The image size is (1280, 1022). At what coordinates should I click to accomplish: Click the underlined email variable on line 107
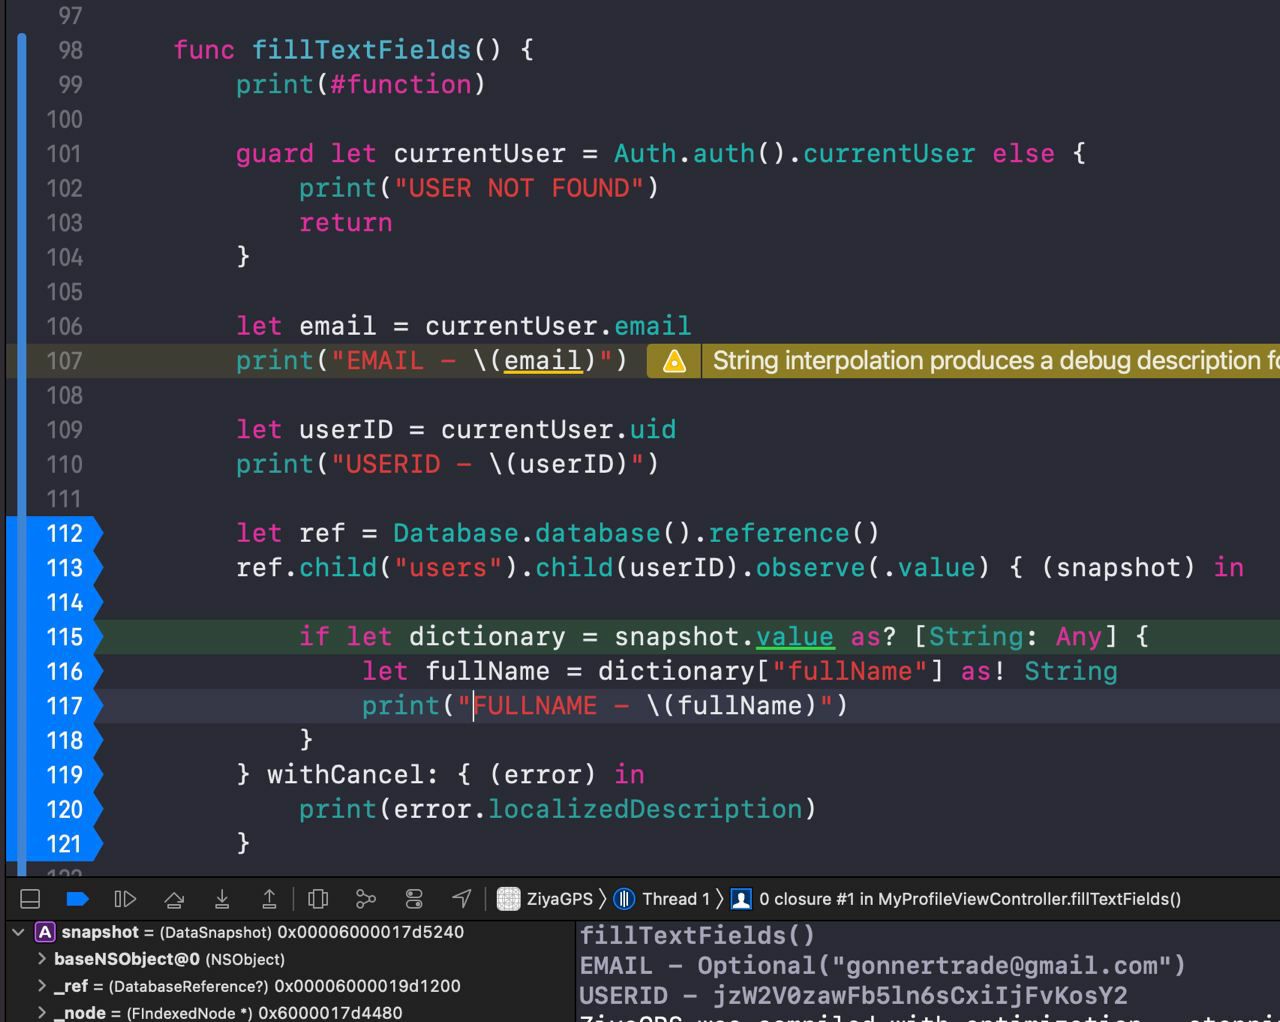542,361
